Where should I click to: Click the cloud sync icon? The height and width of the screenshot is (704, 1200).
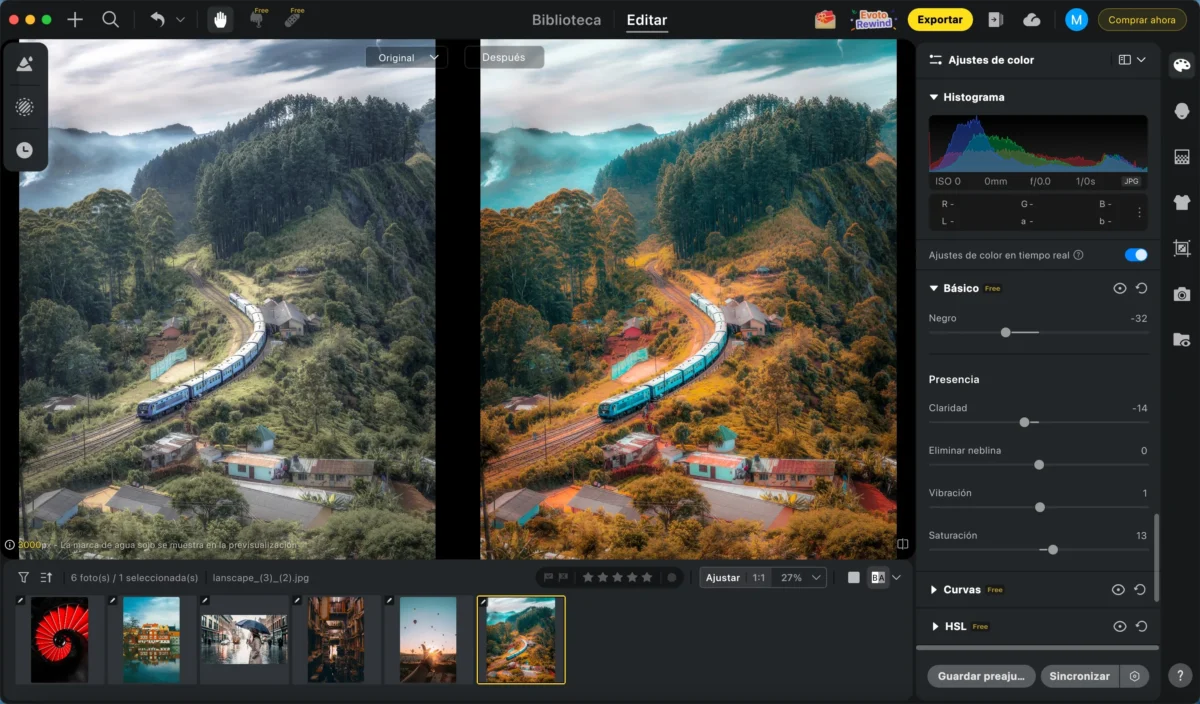[x=1032, y=20]
